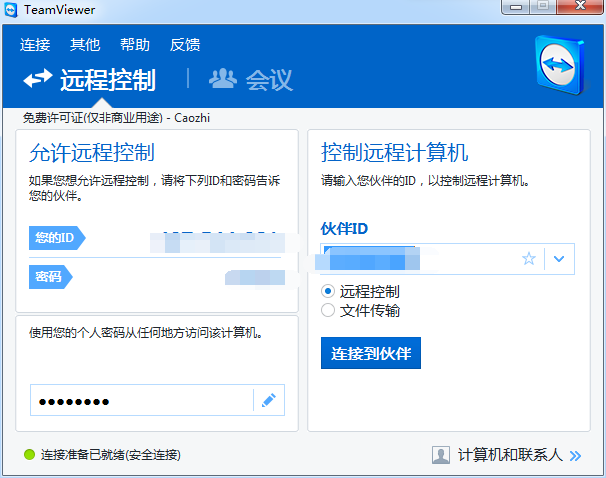Click the pencil icon beside the personal password
Screen dimensions: 606x478
click(268, 401)
